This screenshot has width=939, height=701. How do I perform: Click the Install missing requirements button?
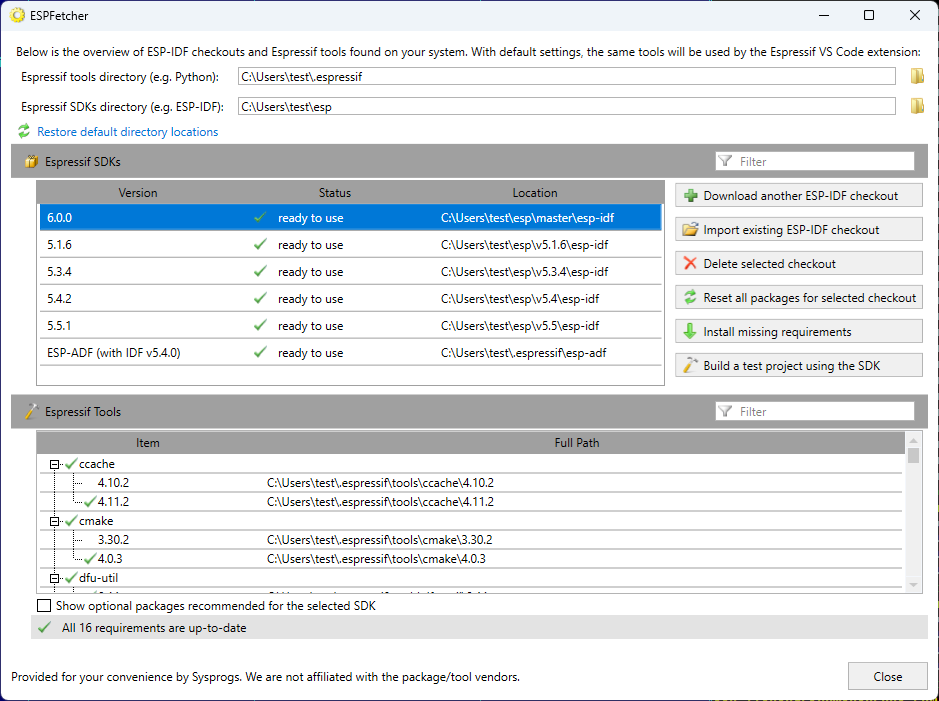pos(799,332)
